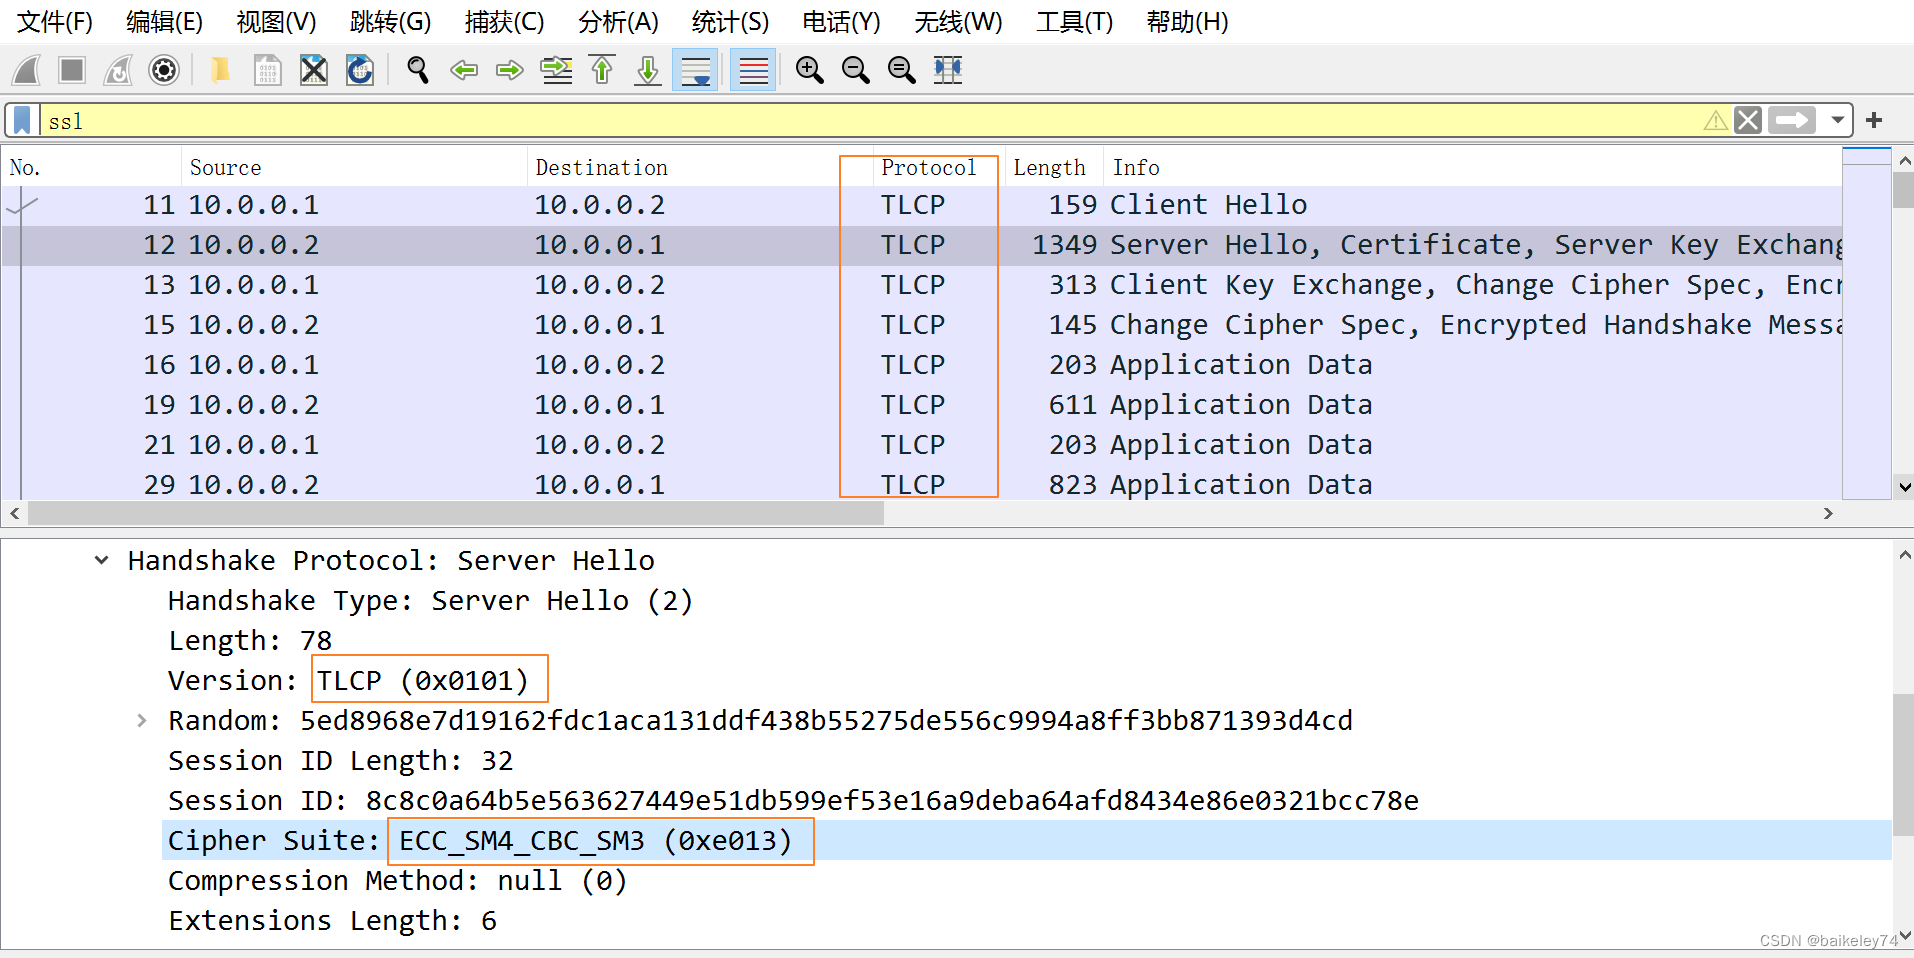Sort by the Protocol column header
This screenshot has height=958, width=1914.
[x=938, y=167]
